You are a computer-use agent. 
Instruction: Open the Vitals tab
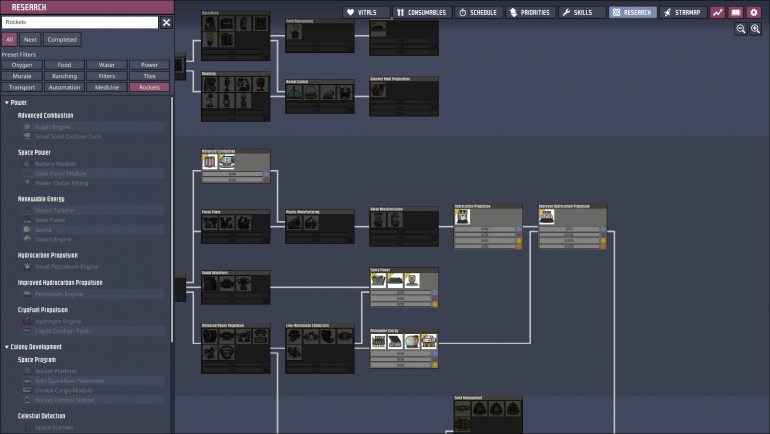click(366, 12)
